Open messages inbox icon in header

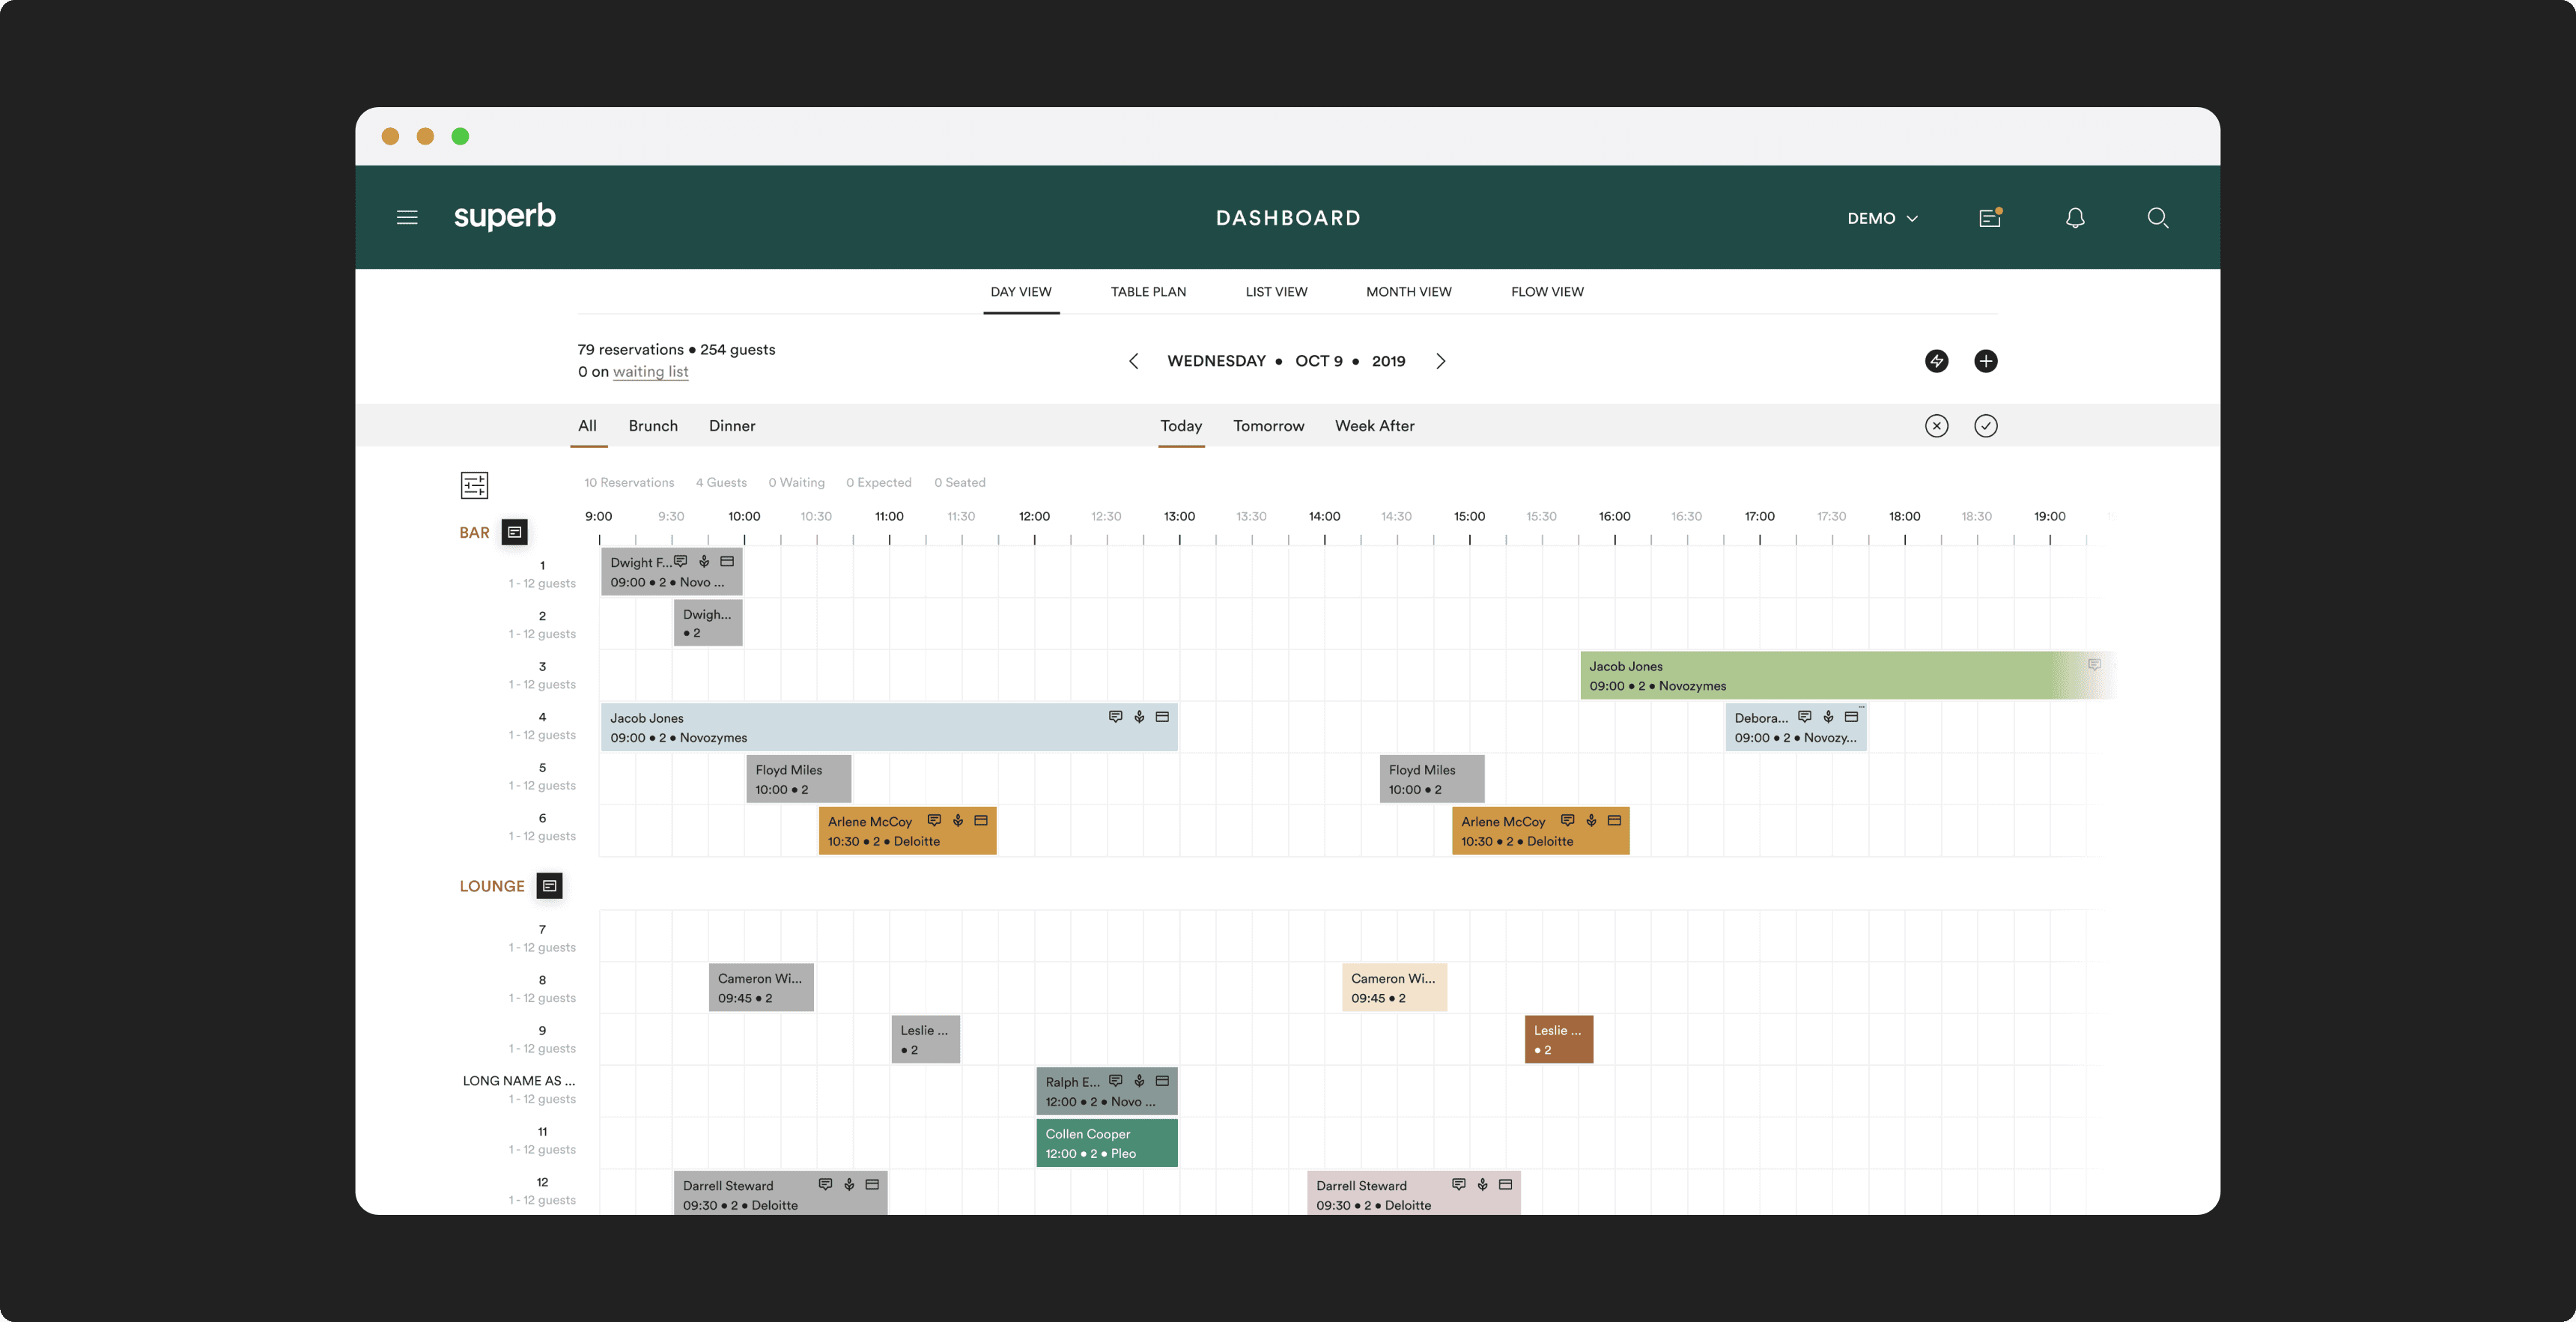(x=1990, y=218)
